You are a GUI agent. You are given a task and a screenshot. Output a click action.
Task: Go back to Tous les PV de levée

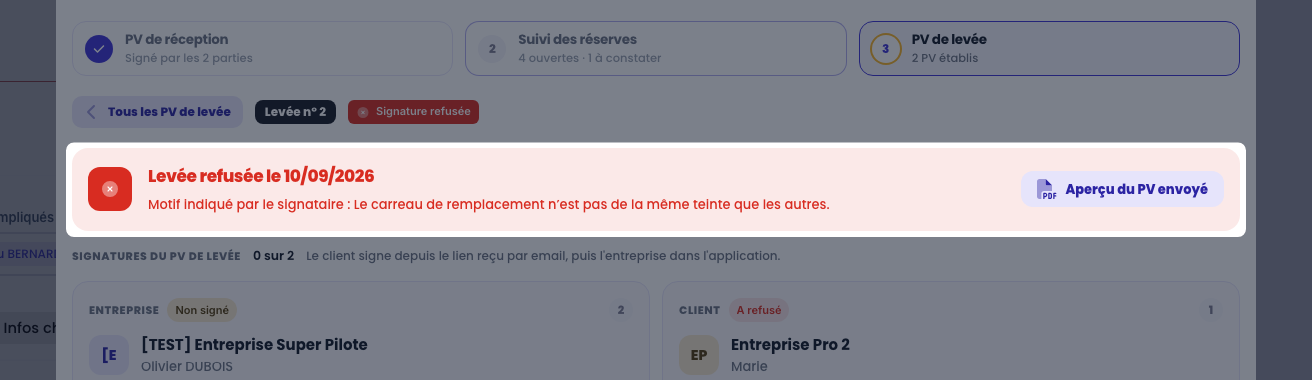tap(158, 112)
